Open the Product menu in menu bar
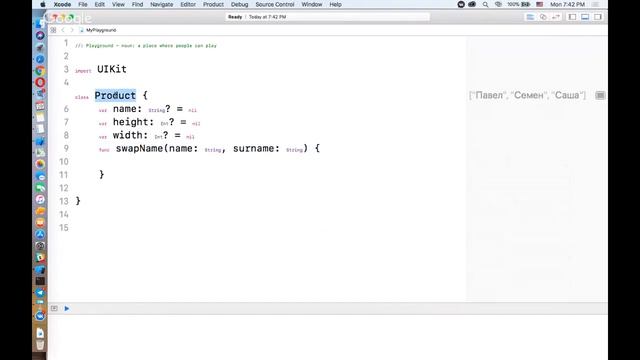This screenshot has height=360, width=640. (213, 4)
